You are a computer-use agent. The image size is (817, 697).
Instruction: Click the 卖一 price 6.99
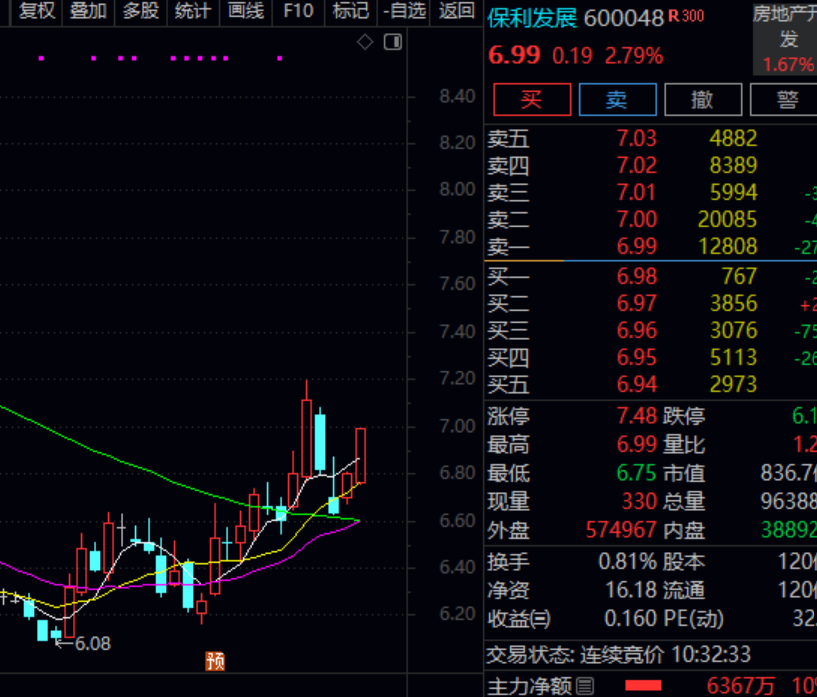637,246
